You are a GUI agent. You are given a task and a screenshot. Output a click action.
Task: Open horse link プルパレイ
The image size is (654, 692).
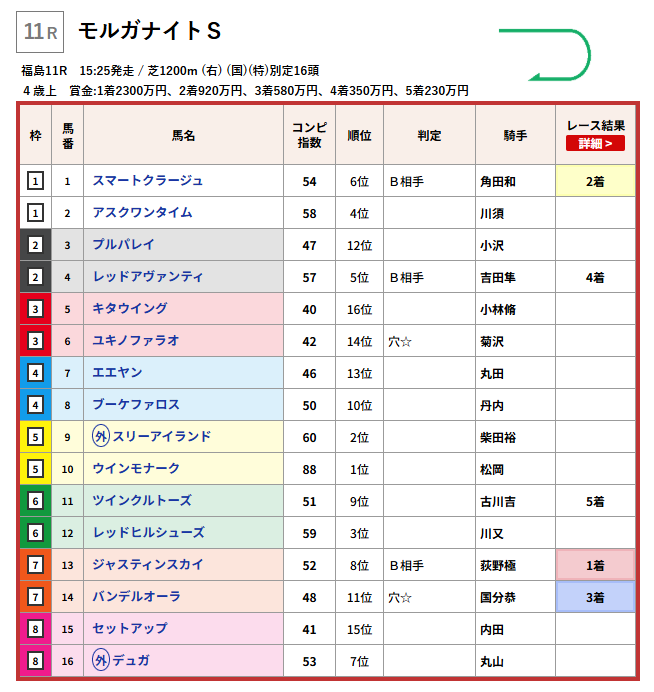tap(124, 244)
